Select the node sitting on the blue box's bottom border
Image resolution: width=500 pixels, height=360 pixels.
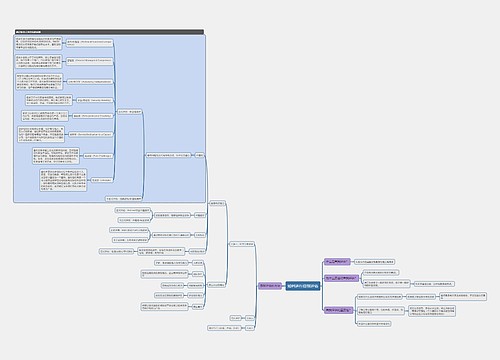pyautogui.click(x=124, y=199)
